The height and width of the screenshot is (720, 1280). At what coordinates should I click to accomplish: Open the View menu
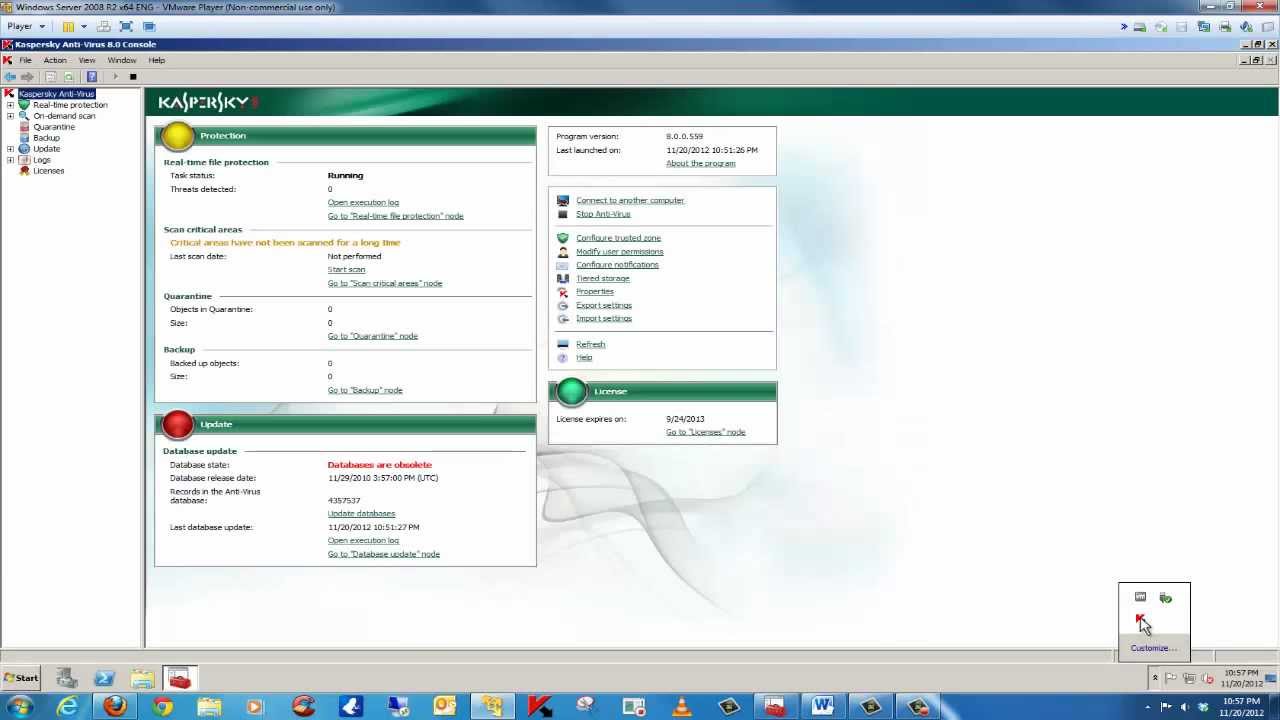pos(87,60)
